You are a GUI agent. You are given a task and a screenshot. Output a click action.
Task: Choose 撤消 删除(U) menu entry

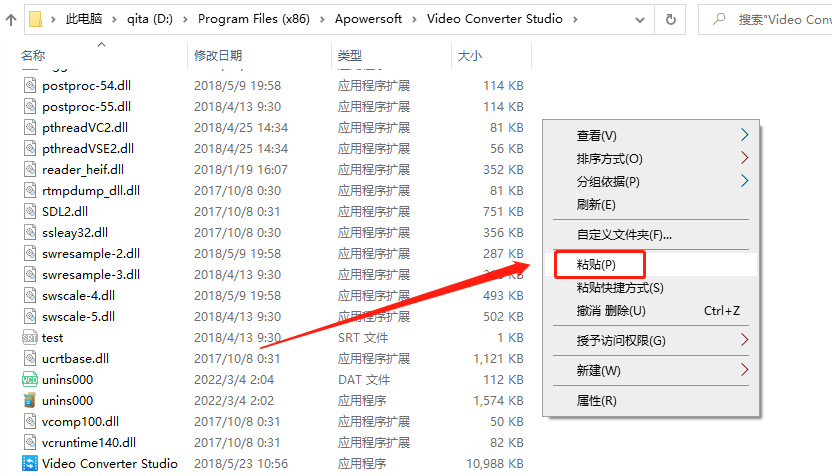(x=651, y=310)
